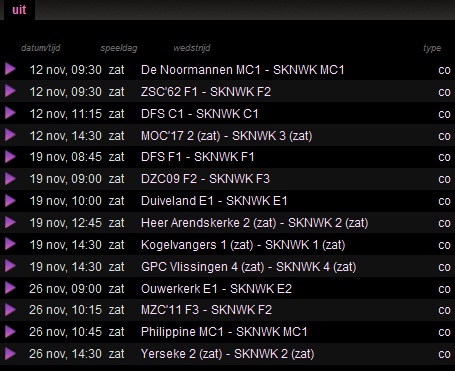The image size is (455, 371).
Task: Click the type column header
Action: [x=432, y=48]
